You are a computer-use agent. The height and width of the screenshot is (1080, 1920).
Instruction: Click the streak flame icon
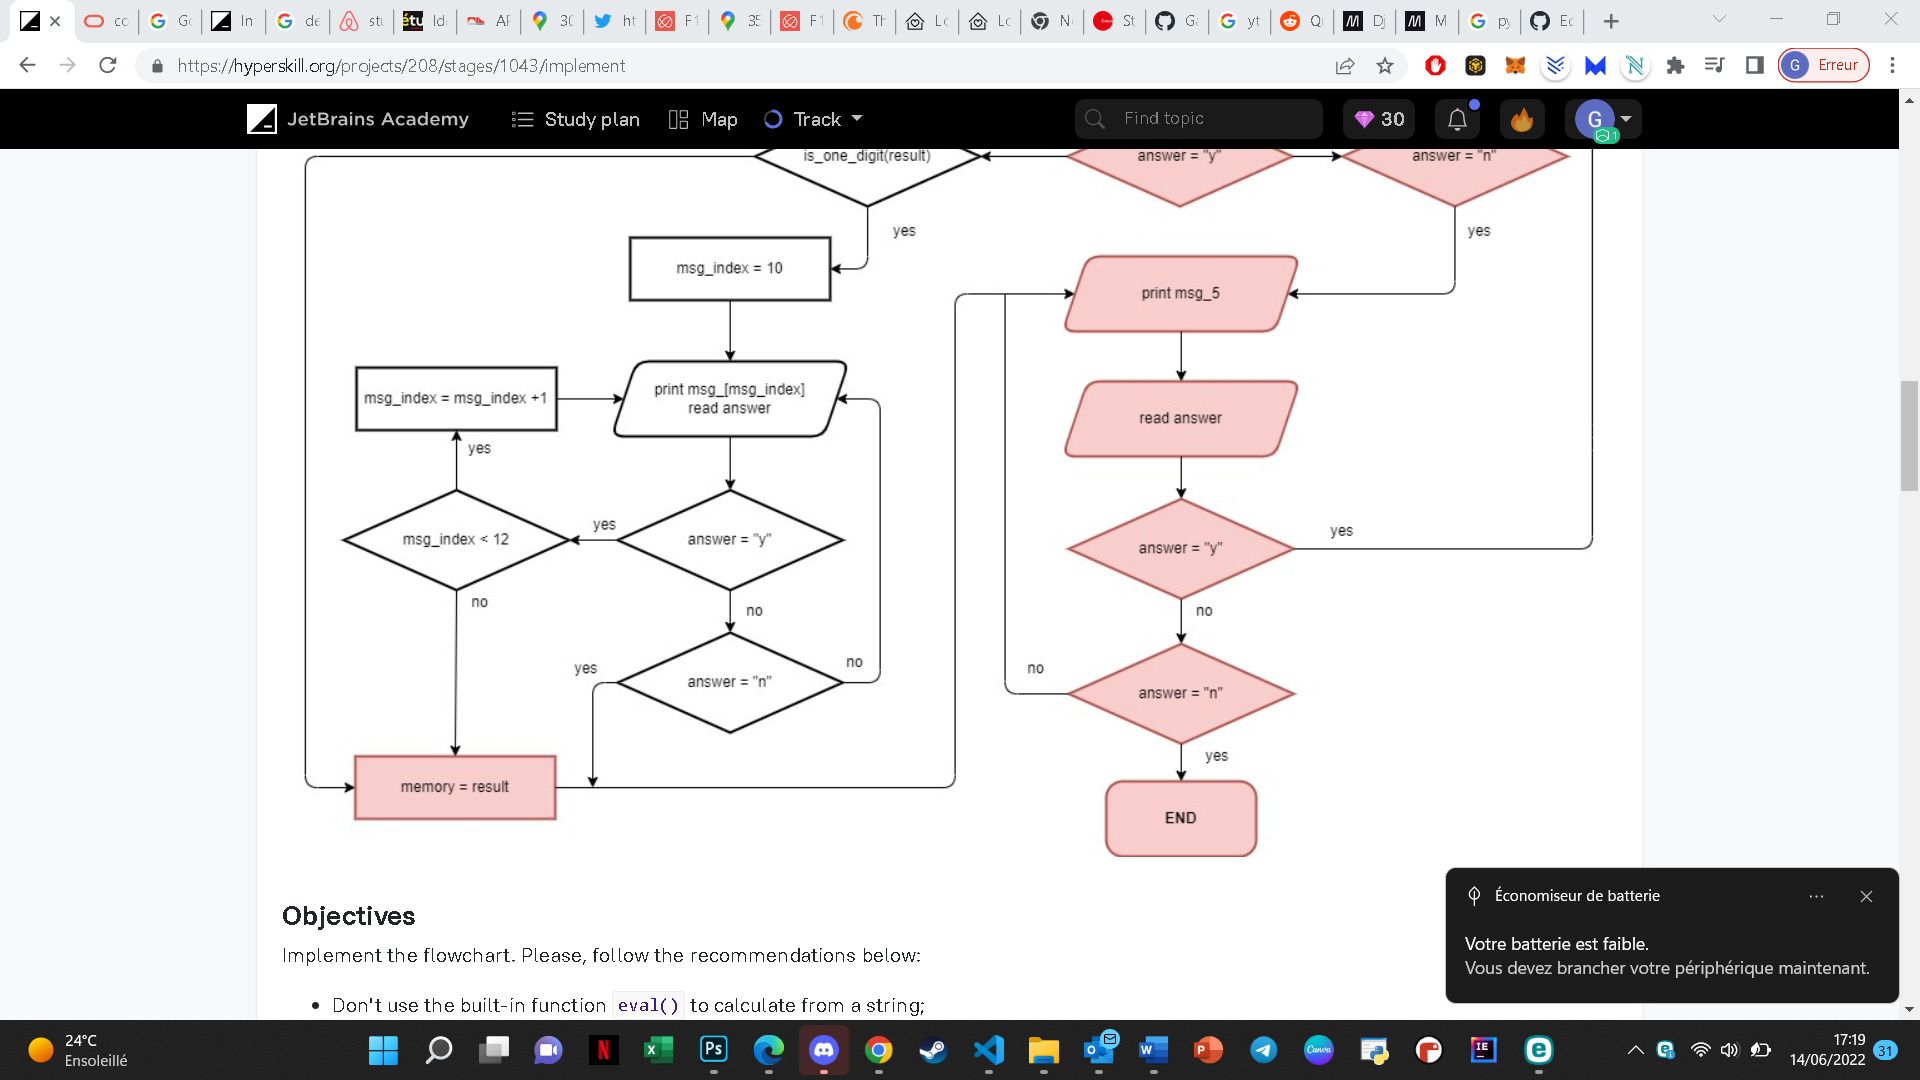pyautogui.click(x=1521, y=119)
